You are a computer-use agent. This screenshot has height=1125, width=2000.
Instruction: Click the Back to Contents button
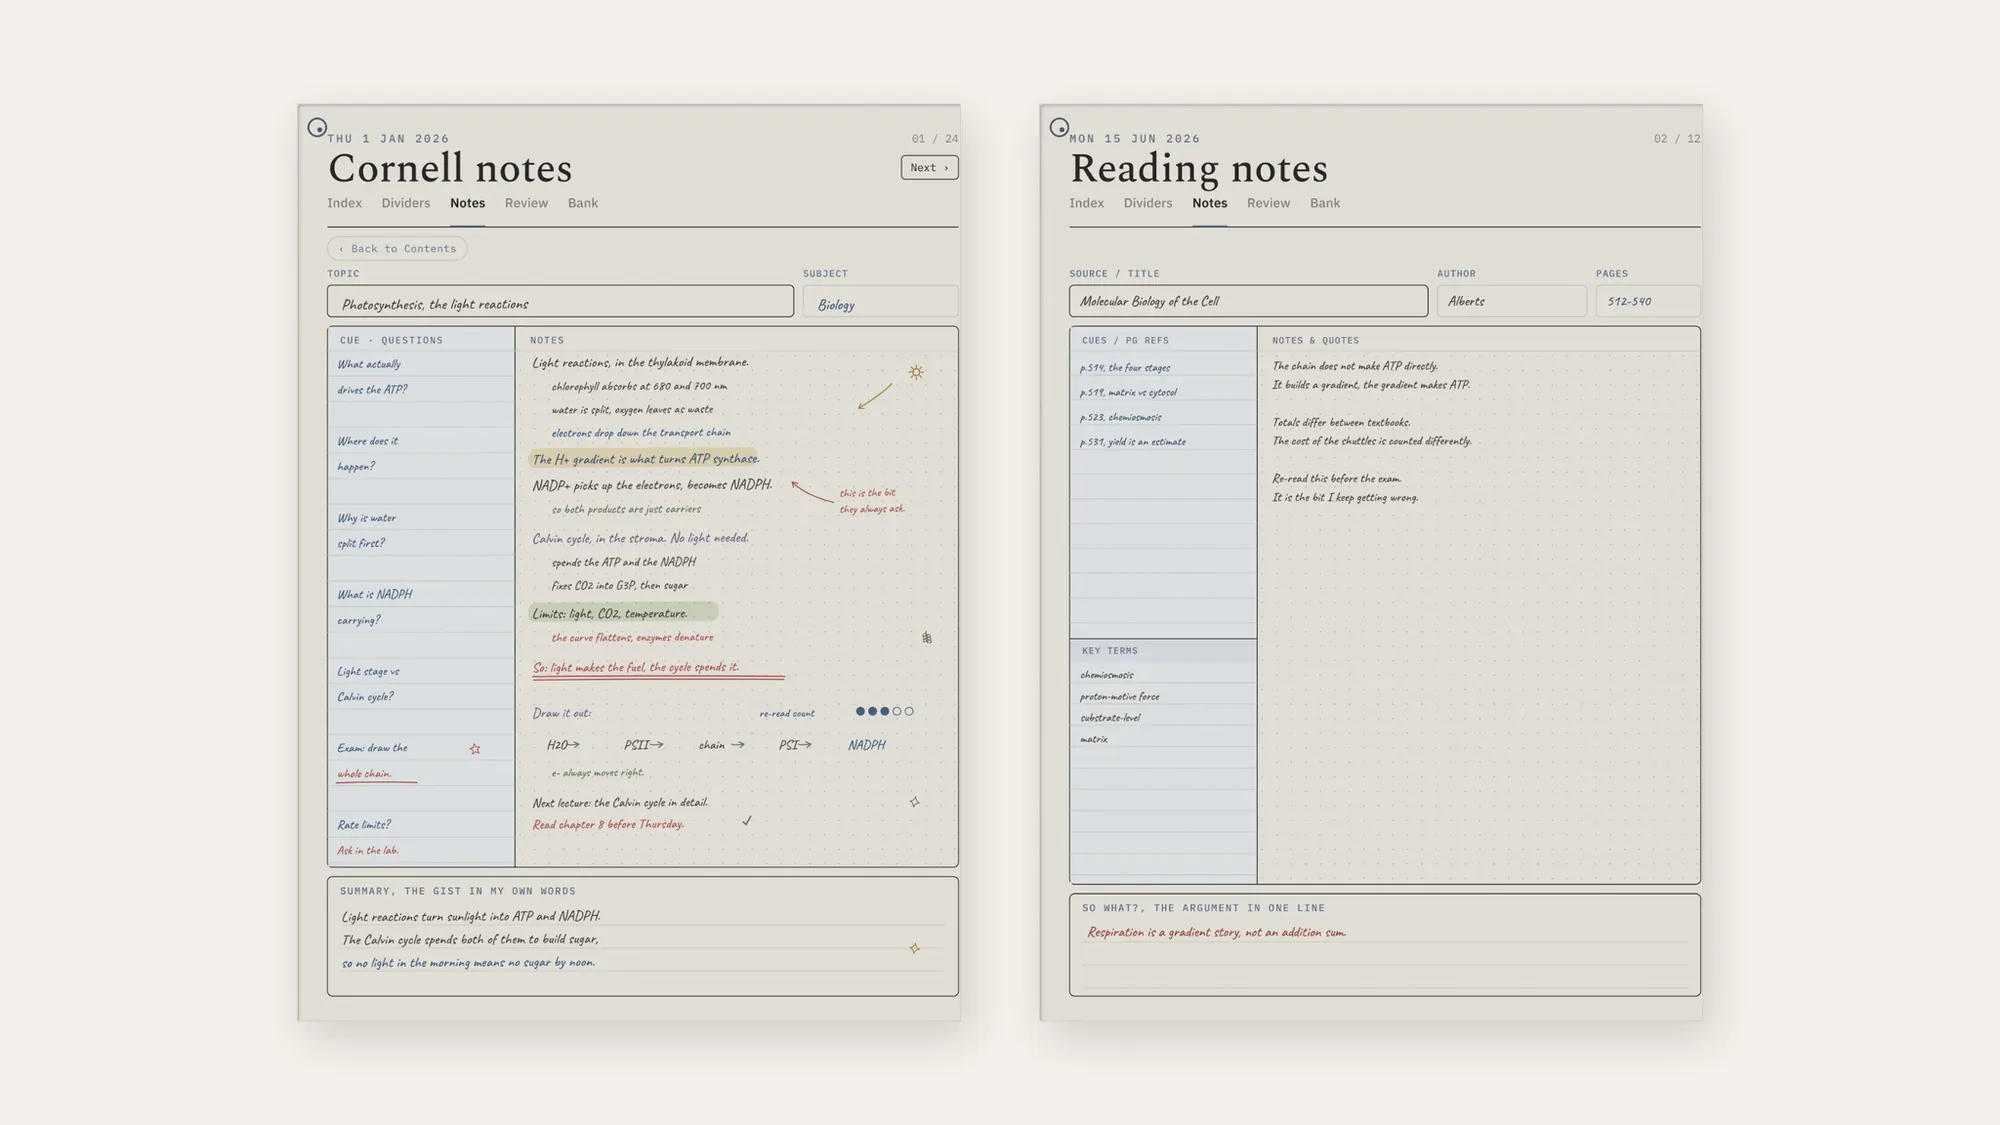click(397, 249)
